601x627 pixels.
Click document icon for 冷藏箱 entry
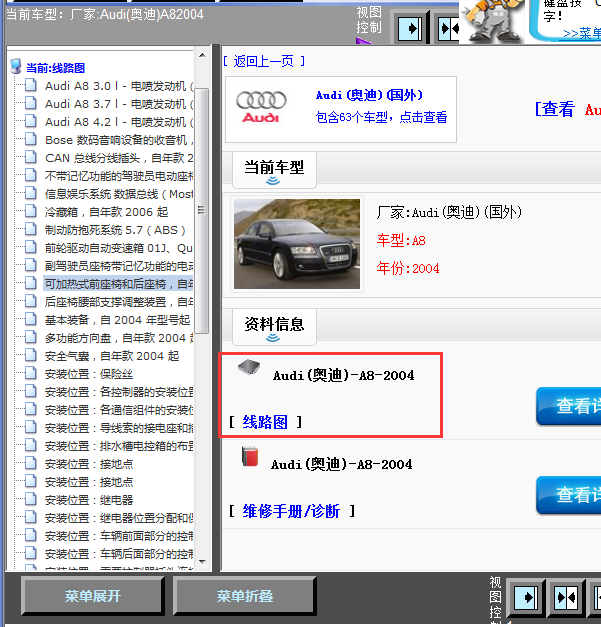pos(31,211)
